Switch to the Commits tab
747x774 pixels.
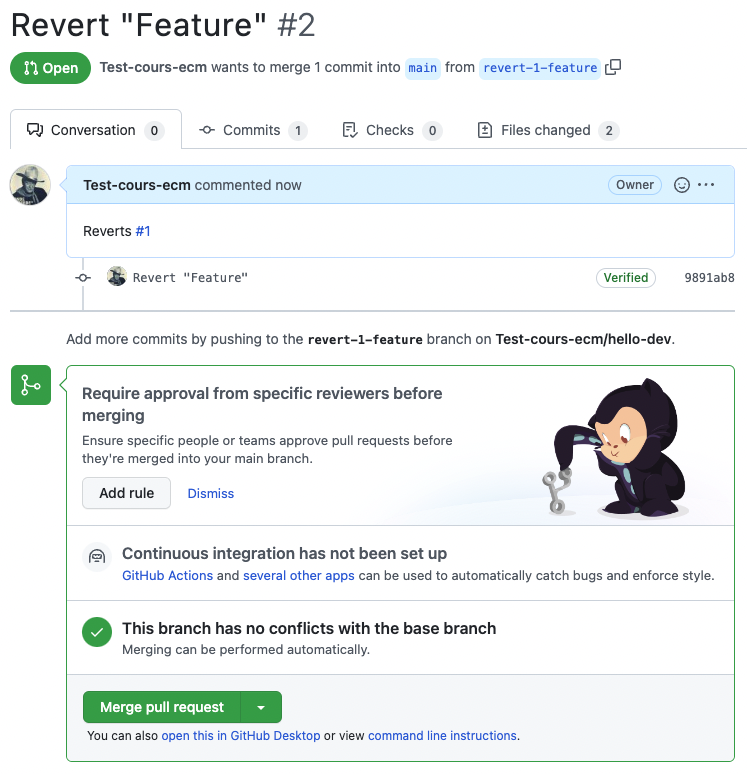click(252, 130)
